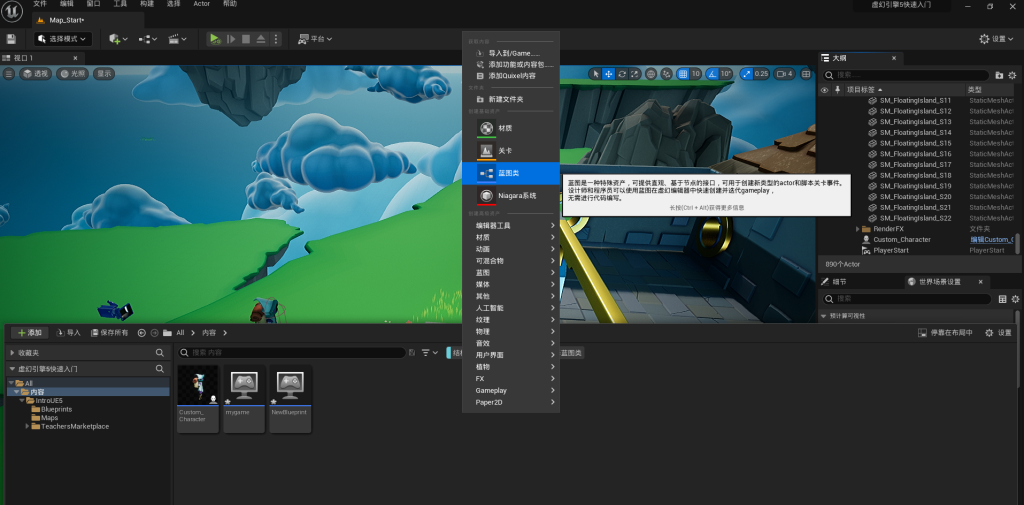Switch to the 细节 details tab
This screenshot has height=505, width=1024.
(839, 282)
